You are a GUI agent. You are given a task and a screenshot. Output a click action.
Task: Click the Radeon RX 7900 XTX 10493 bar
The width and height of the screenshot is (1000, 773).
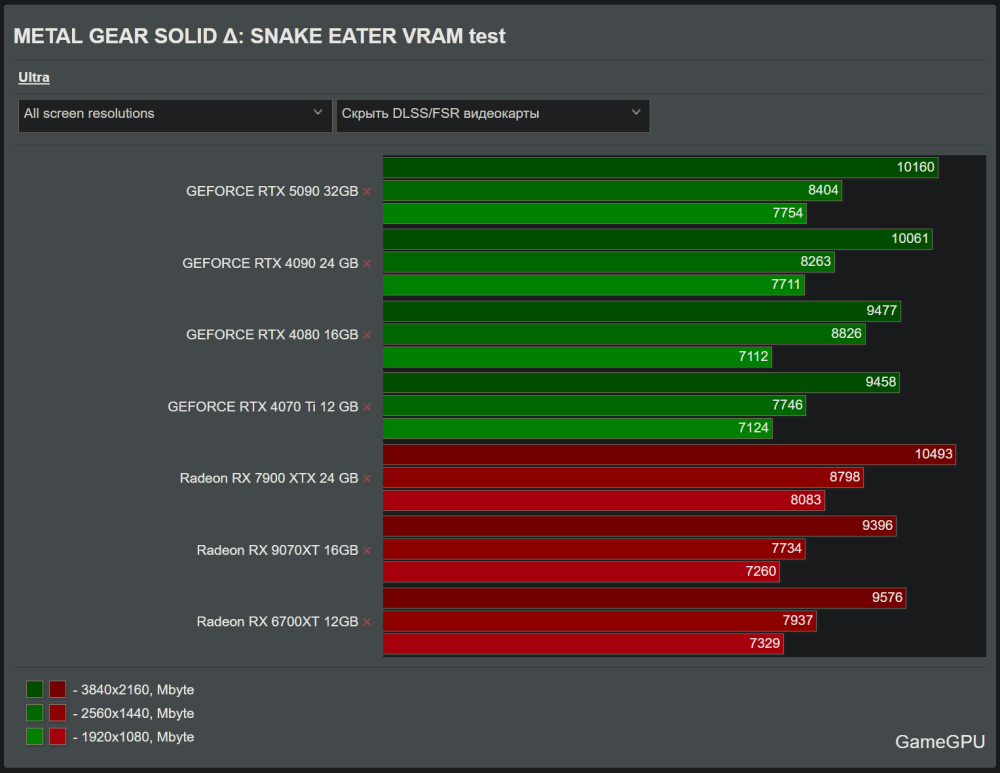click(x=669, y=455)
